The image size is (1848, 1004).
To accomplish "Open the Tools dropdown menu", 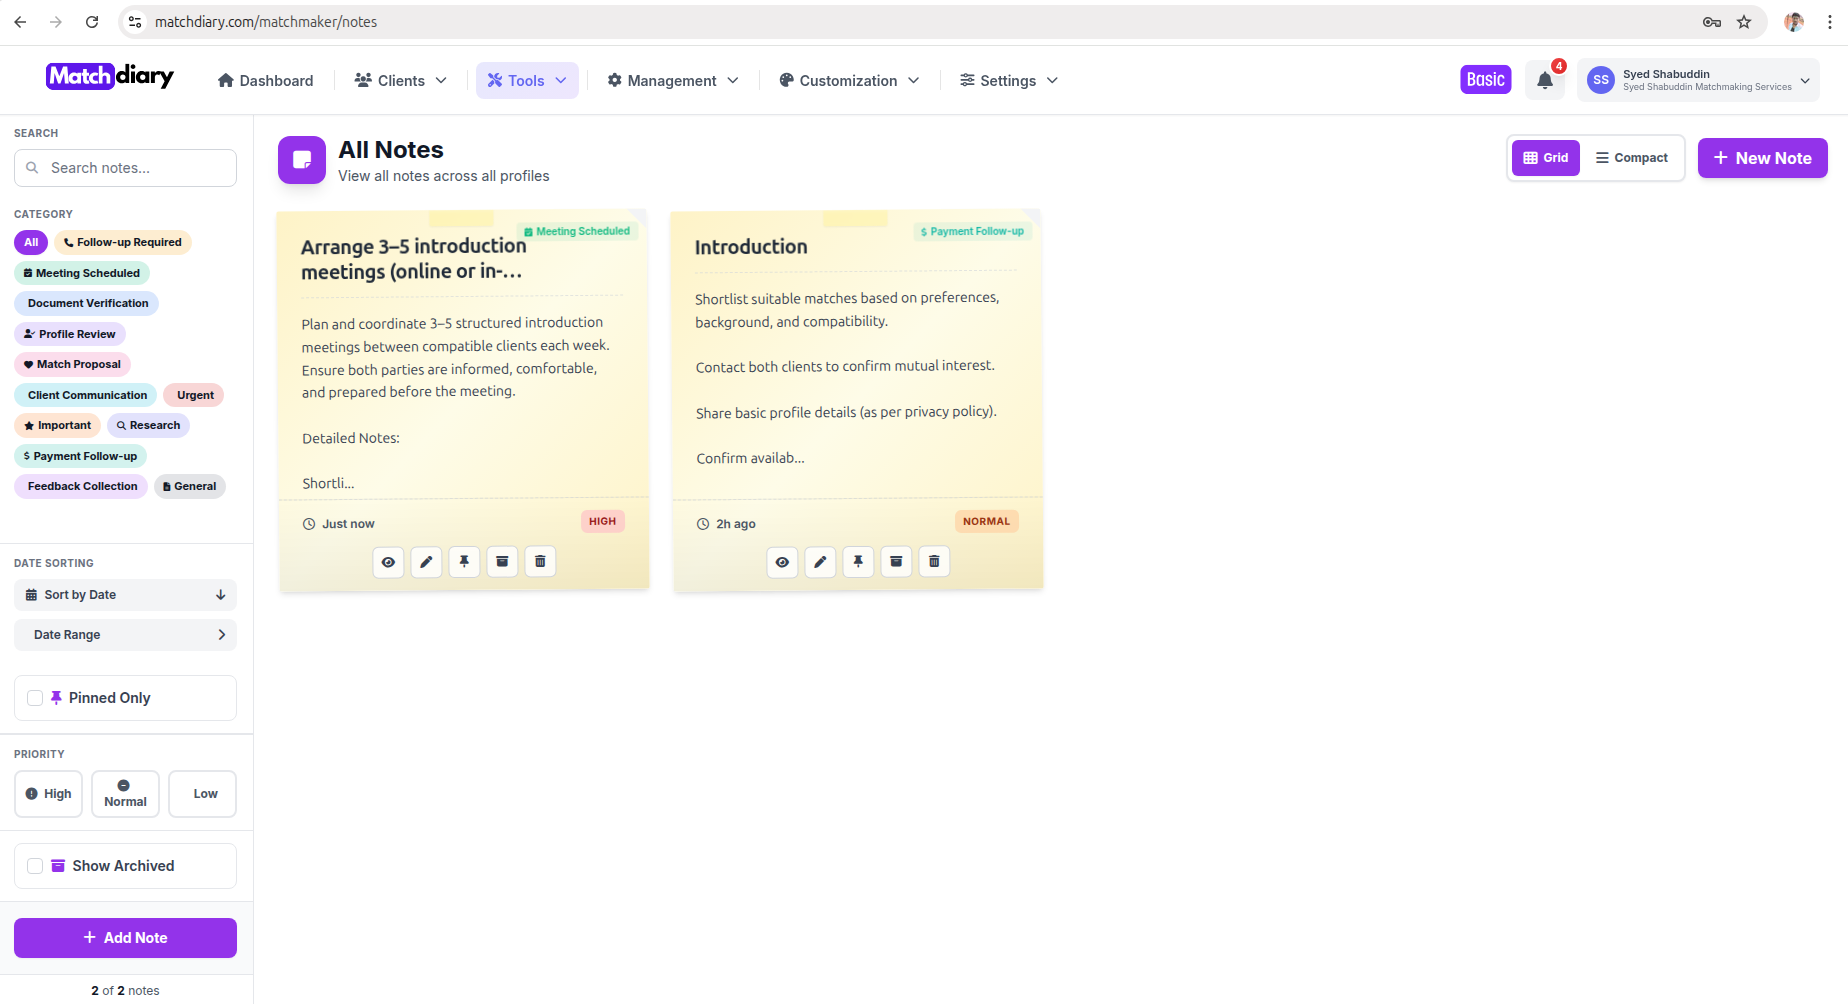I will pos(527,81).
